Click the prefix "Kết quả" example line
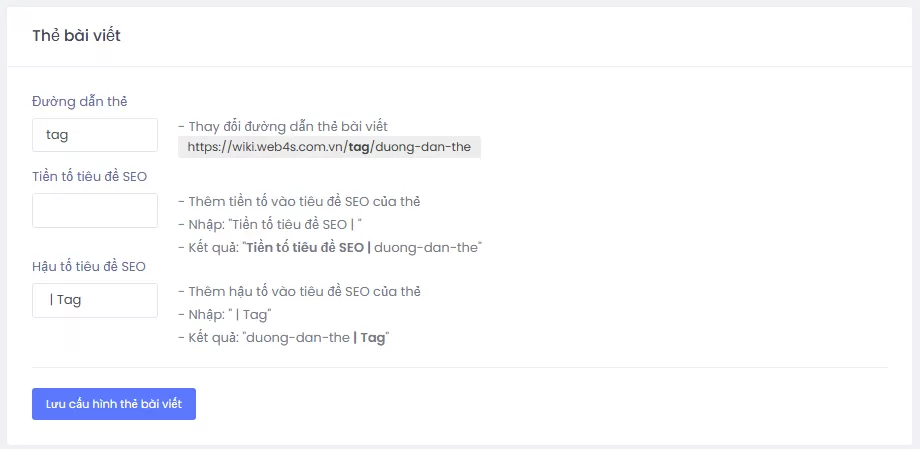The image size is (920, 449). tap(330, 247)
